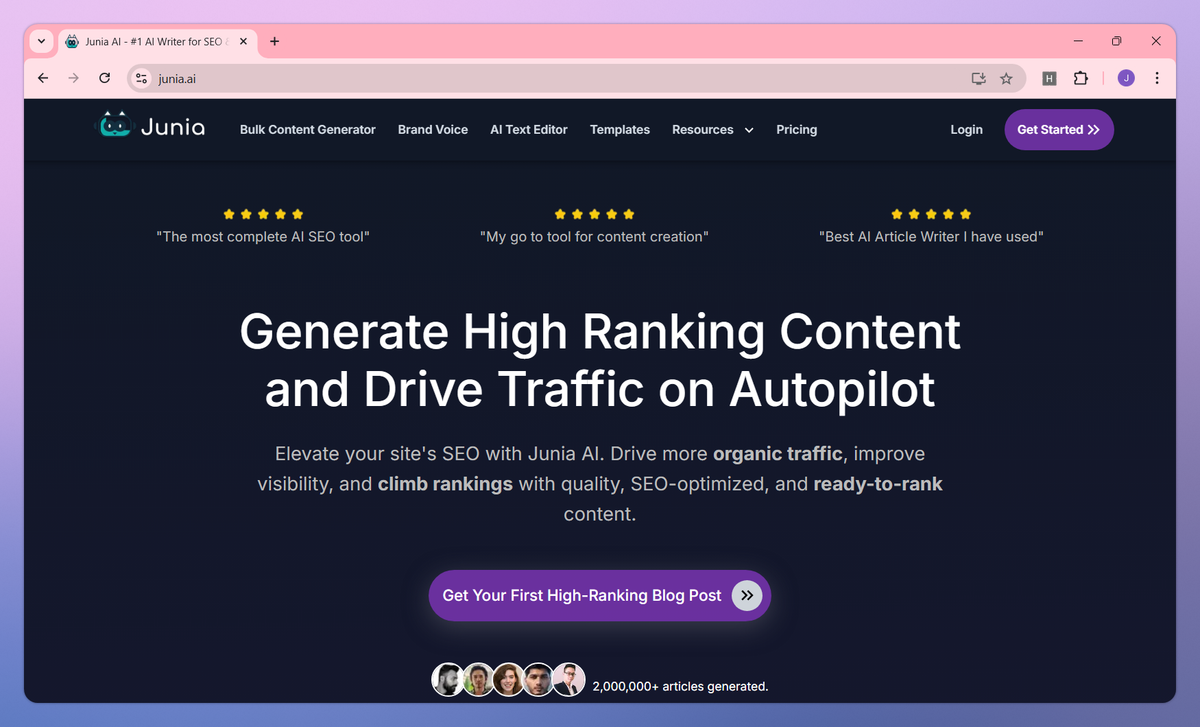Go to the Pricing page
1200x727 pixels.
797,130
